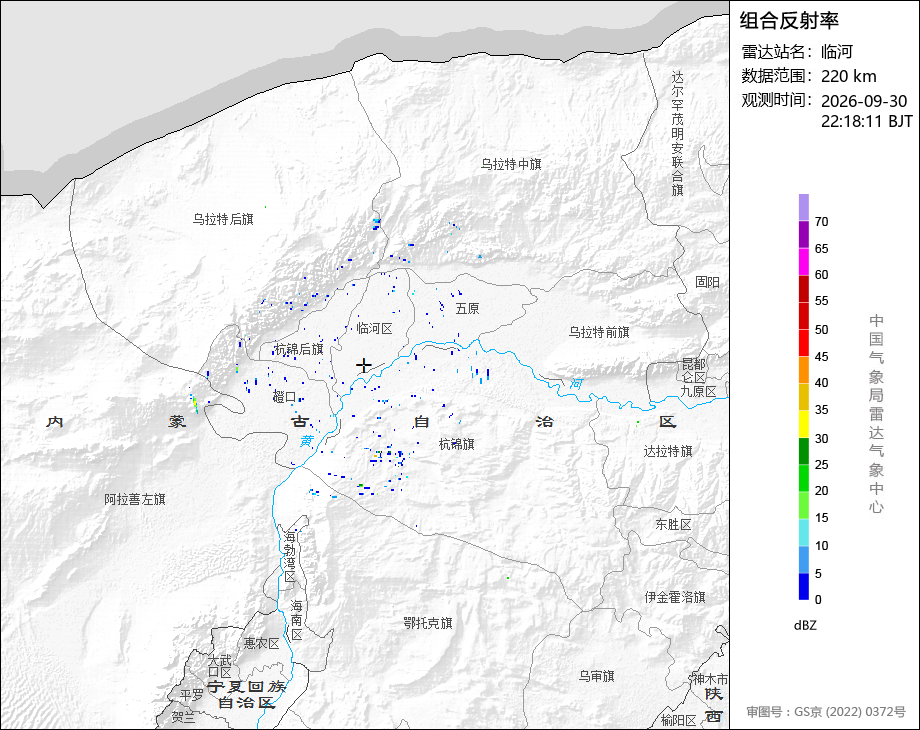Viewport: 920px width, 730px height.
Task: Click the observation time 22:18:11 BJT
Action: (x=867, y=121)
